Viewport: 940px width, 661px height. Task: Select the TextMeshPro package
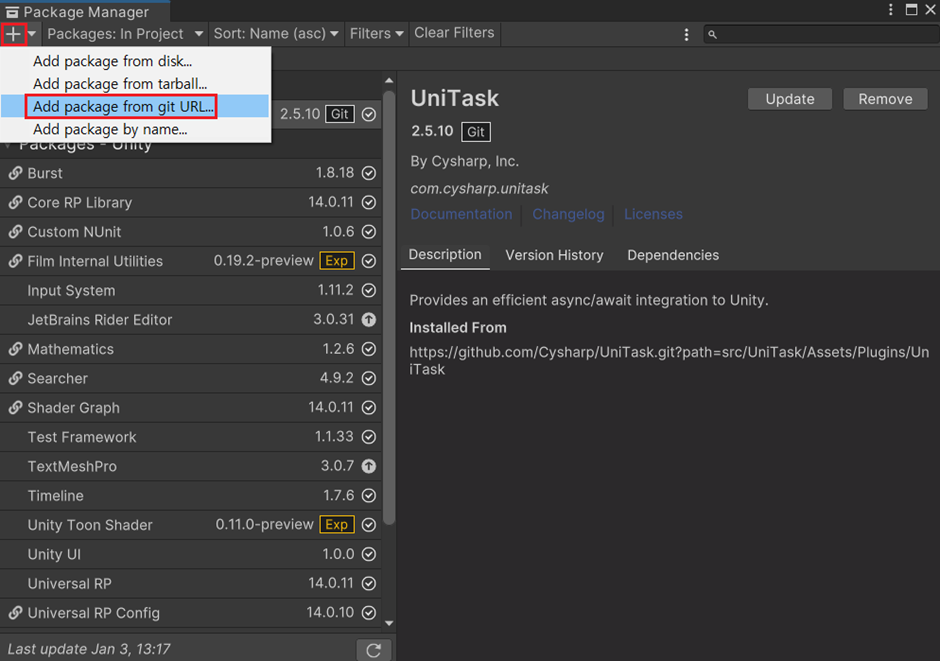tap(191, 467)
